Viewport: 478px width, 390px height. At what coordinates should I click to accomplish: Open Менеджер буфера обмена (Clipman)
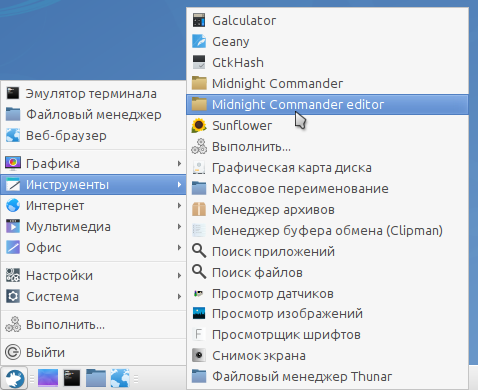point(327,230)
